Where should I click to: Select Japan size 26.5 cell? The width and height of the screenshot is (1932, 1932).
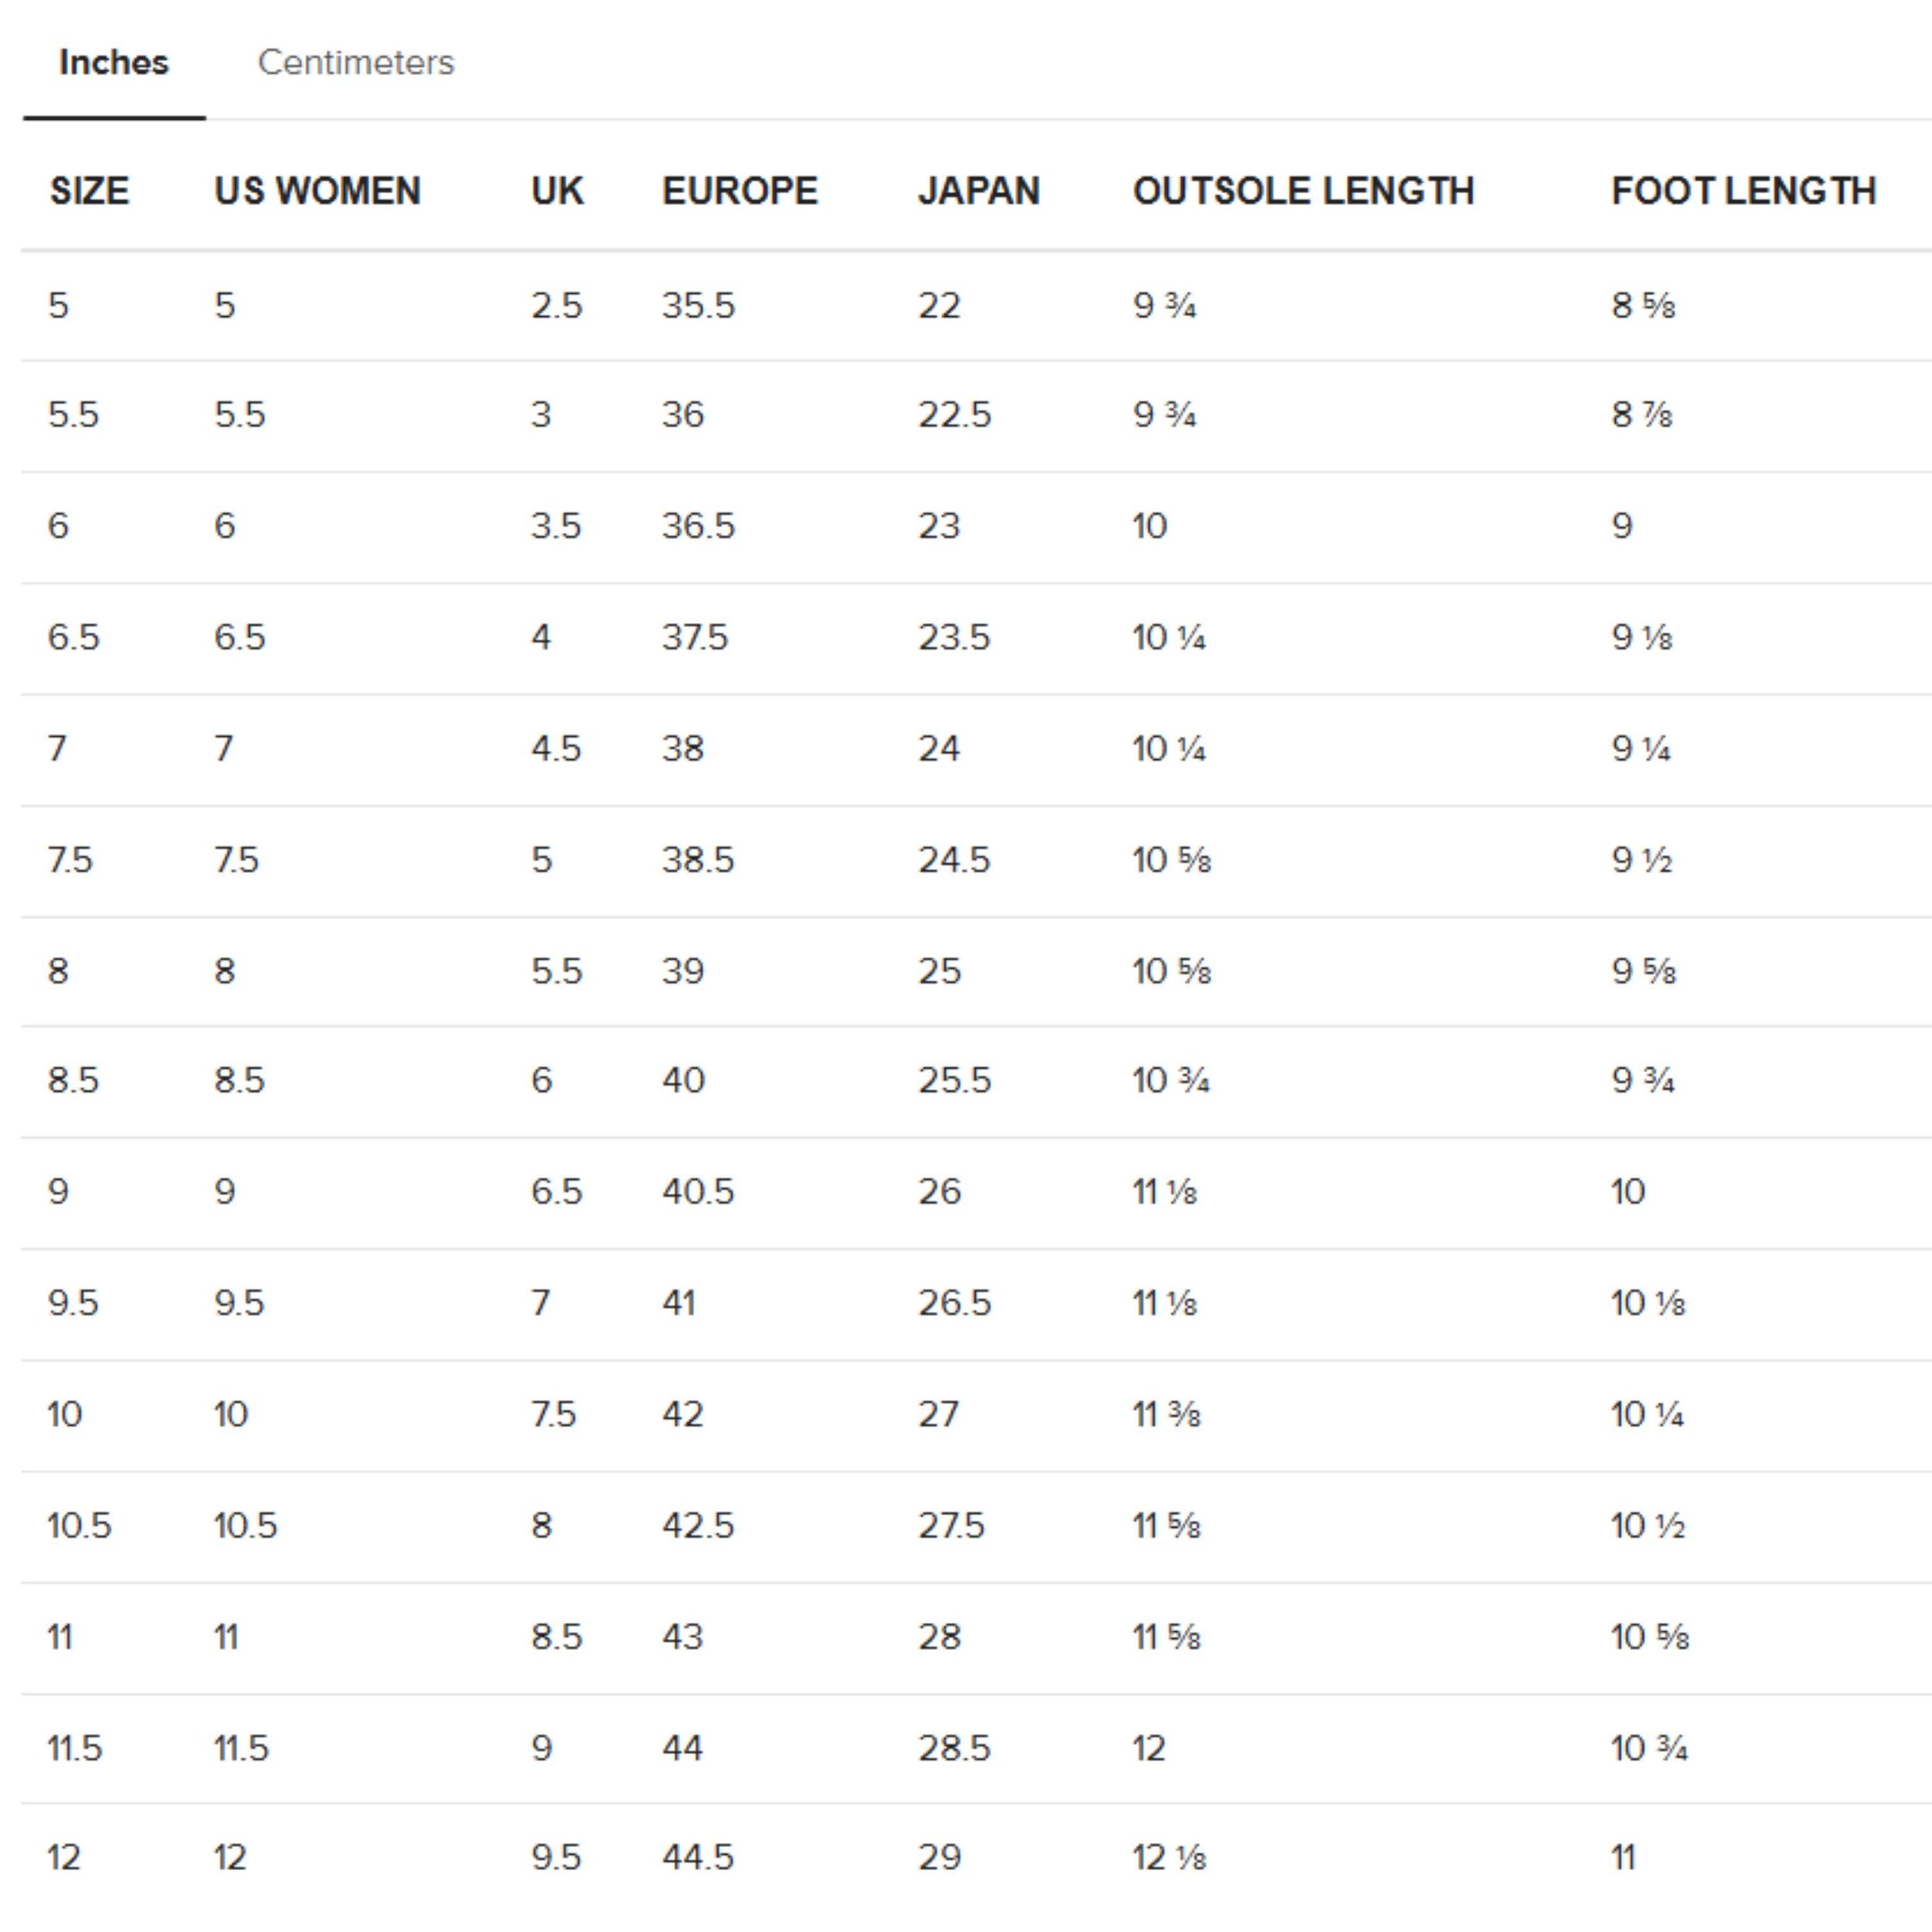tap(954, 1303)
